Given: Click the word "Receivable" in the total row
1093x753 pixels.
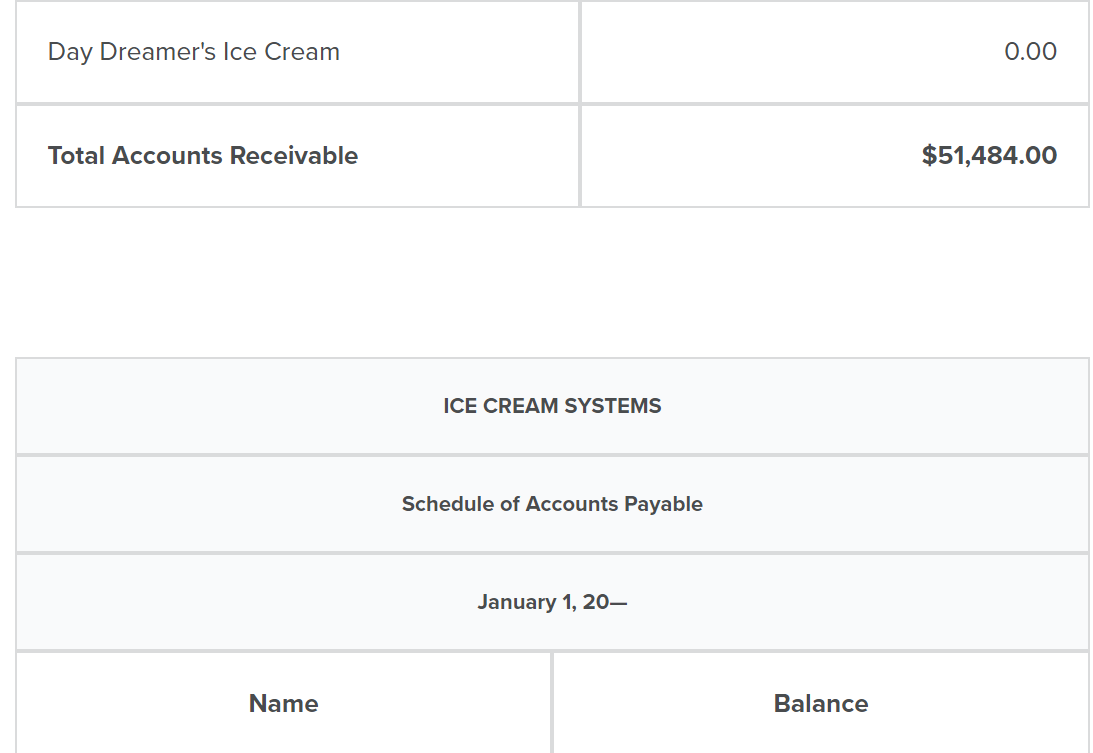Looking at the screenshot, I should (x=294, y=156).
